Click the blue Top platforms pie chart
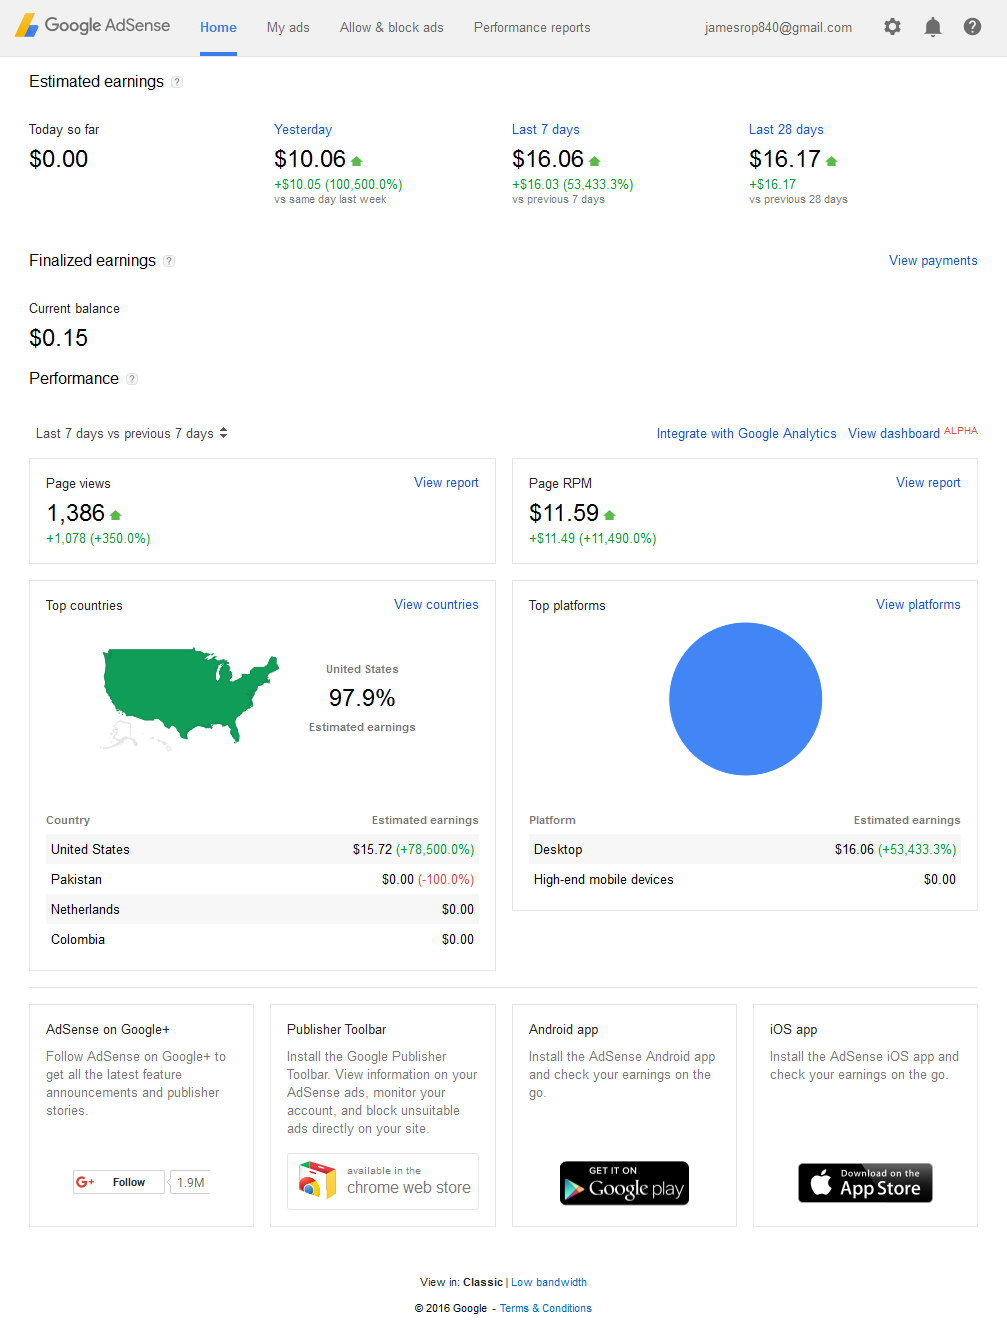This screenshot has height=1325, width=1007. 745,699
